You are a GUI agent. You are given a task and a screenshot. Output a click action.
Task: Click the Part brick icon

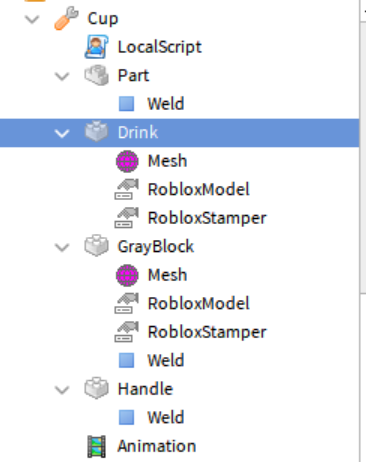tap(96, 75)
